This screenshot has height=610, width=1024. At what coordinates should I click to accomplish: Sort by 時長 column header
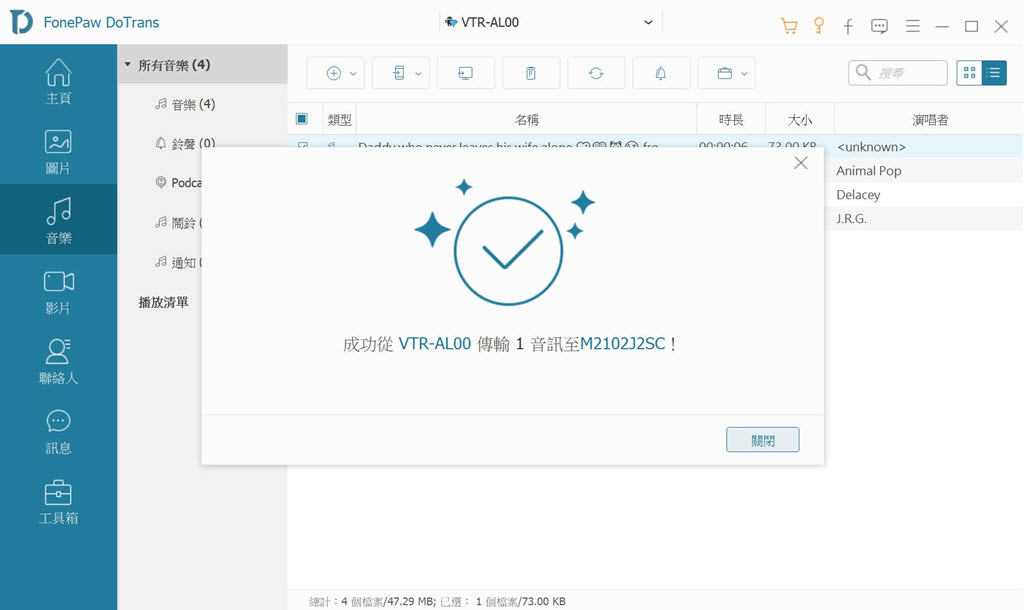[x=731, y=120]
